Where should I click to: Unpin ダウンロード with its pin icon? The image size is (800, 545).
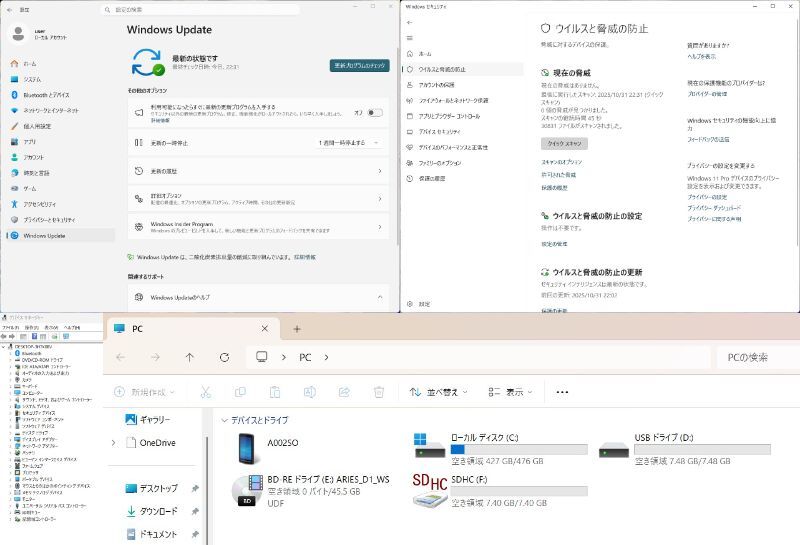[x=195, y=511]
